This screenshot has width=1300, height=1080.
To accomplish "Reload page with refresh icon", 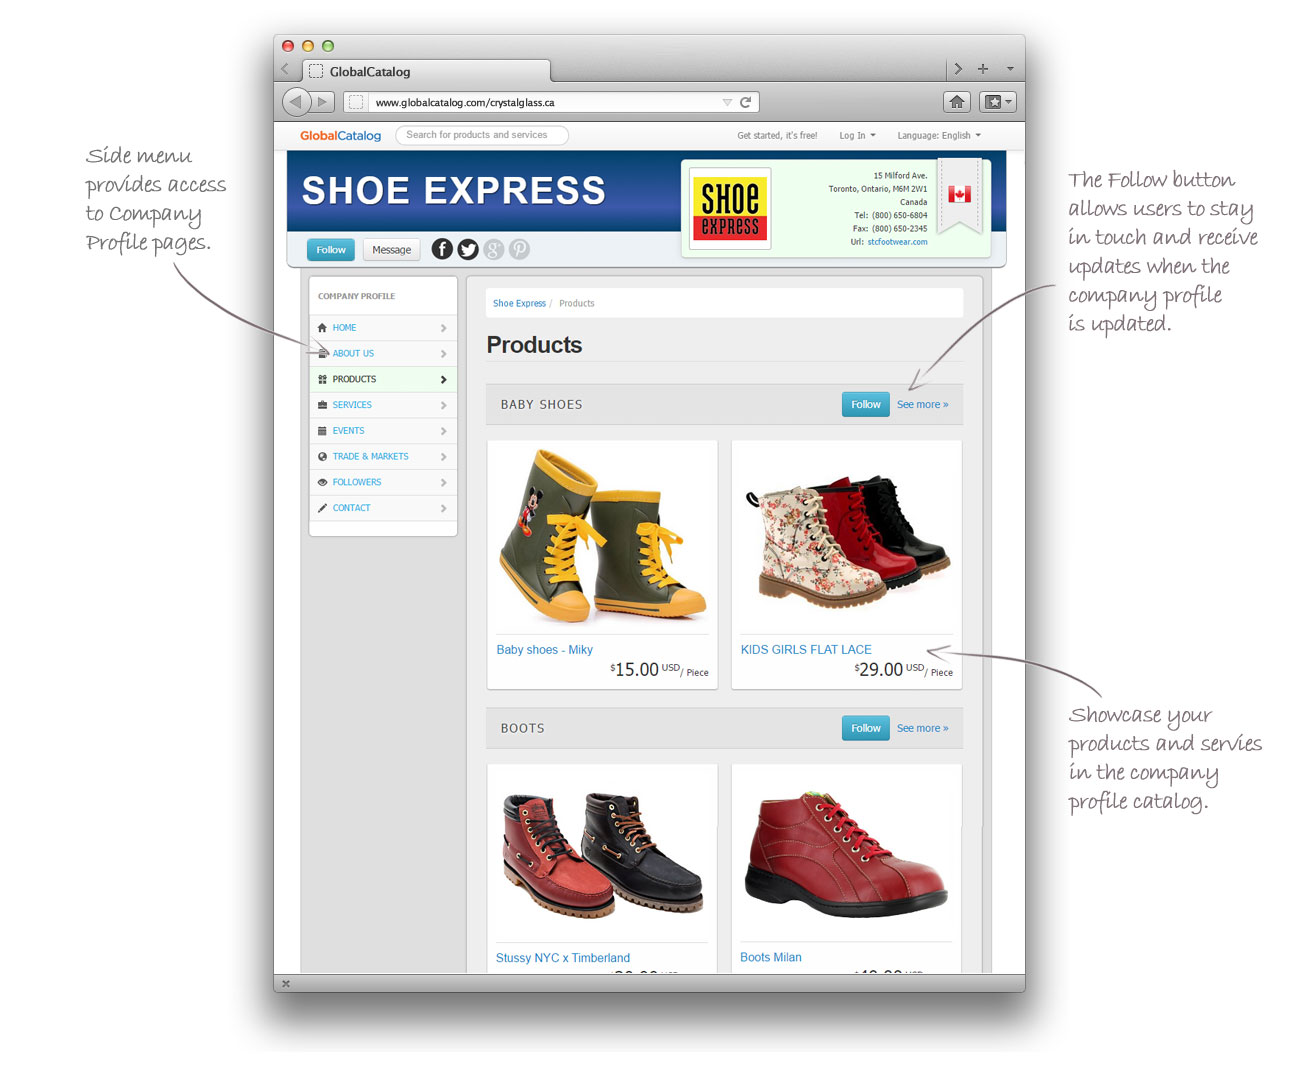I will pyautogui.click(x=745, y=102).
